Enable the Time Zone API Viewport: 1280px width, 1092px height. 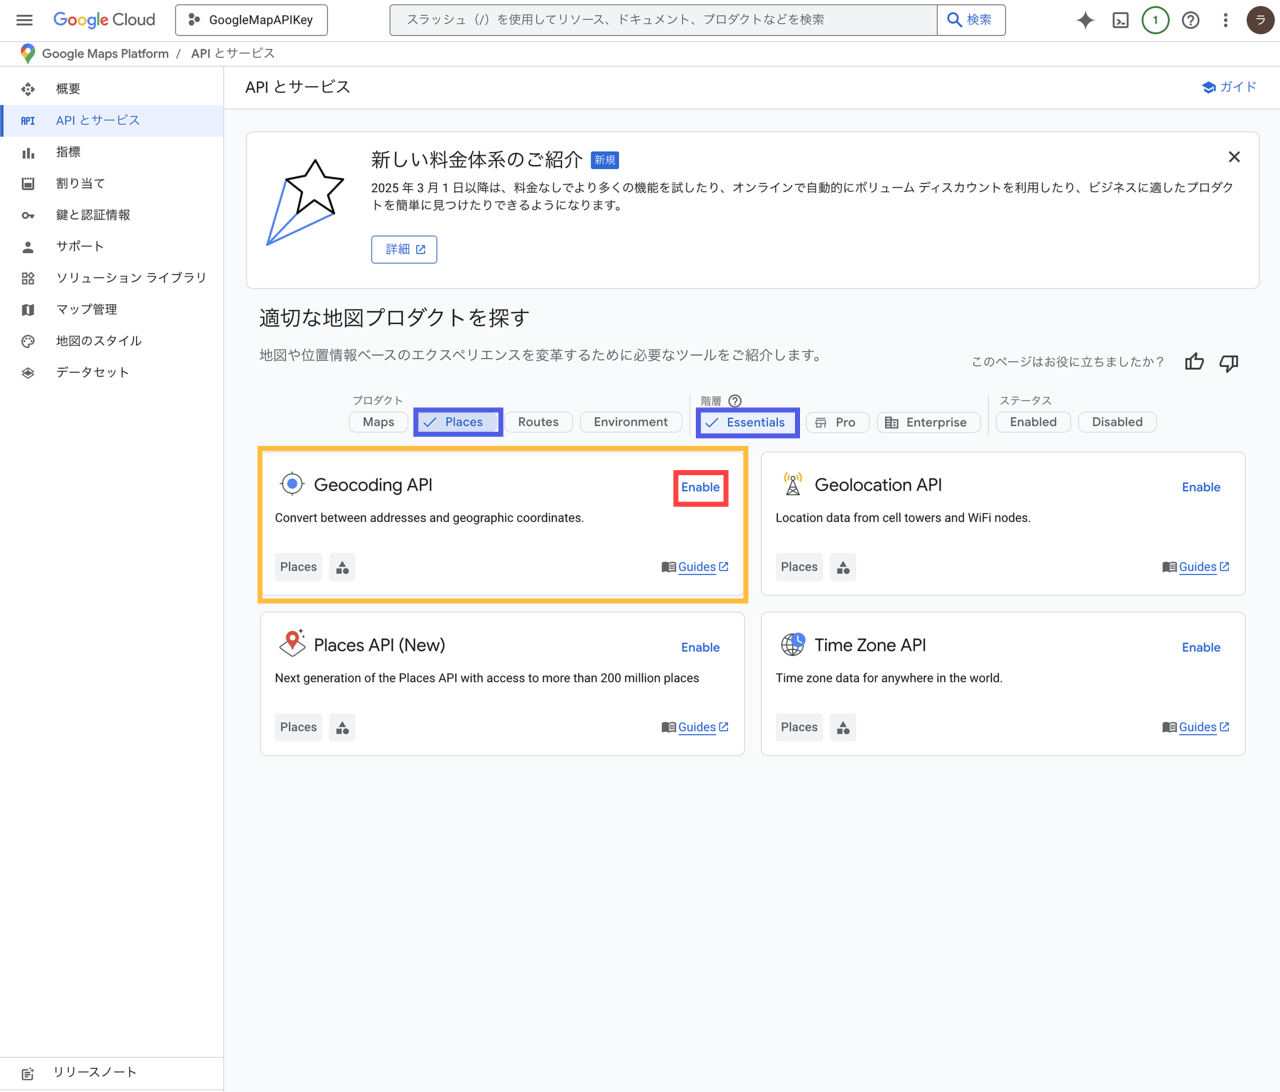(1201, 648)
